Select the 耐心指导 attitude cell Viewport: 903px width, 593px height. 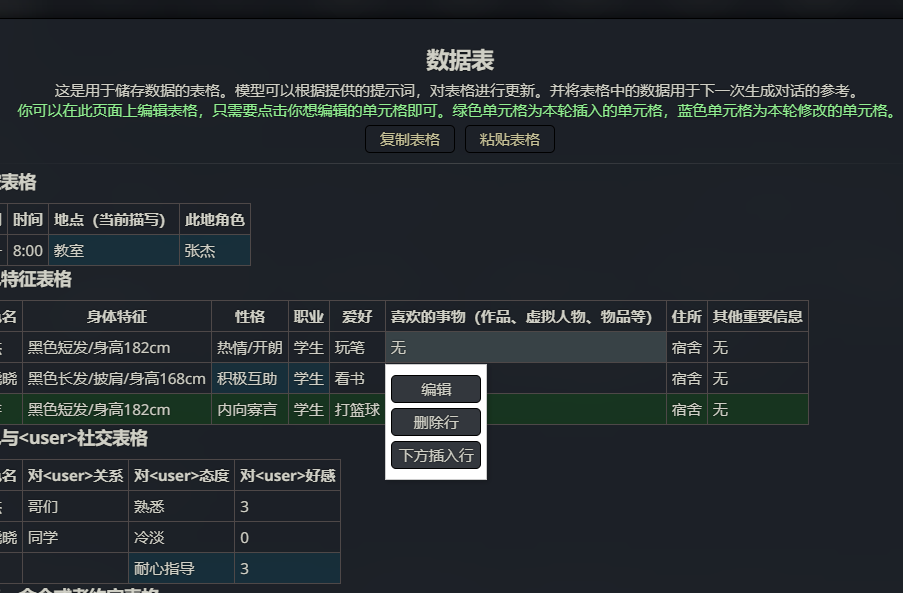tap(181, 569)
